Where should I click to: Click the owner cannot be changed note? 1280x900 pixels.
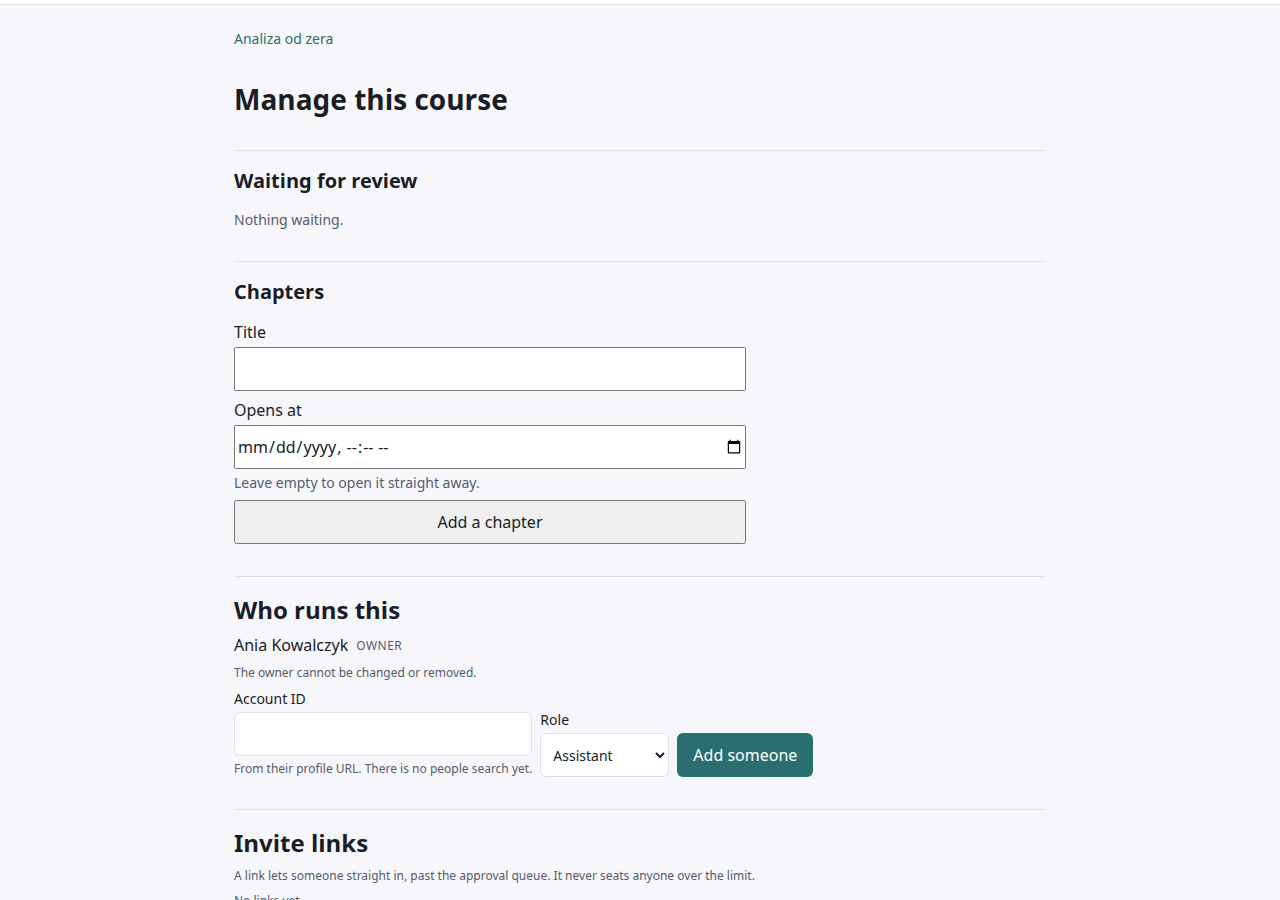[x=355, y=673]
